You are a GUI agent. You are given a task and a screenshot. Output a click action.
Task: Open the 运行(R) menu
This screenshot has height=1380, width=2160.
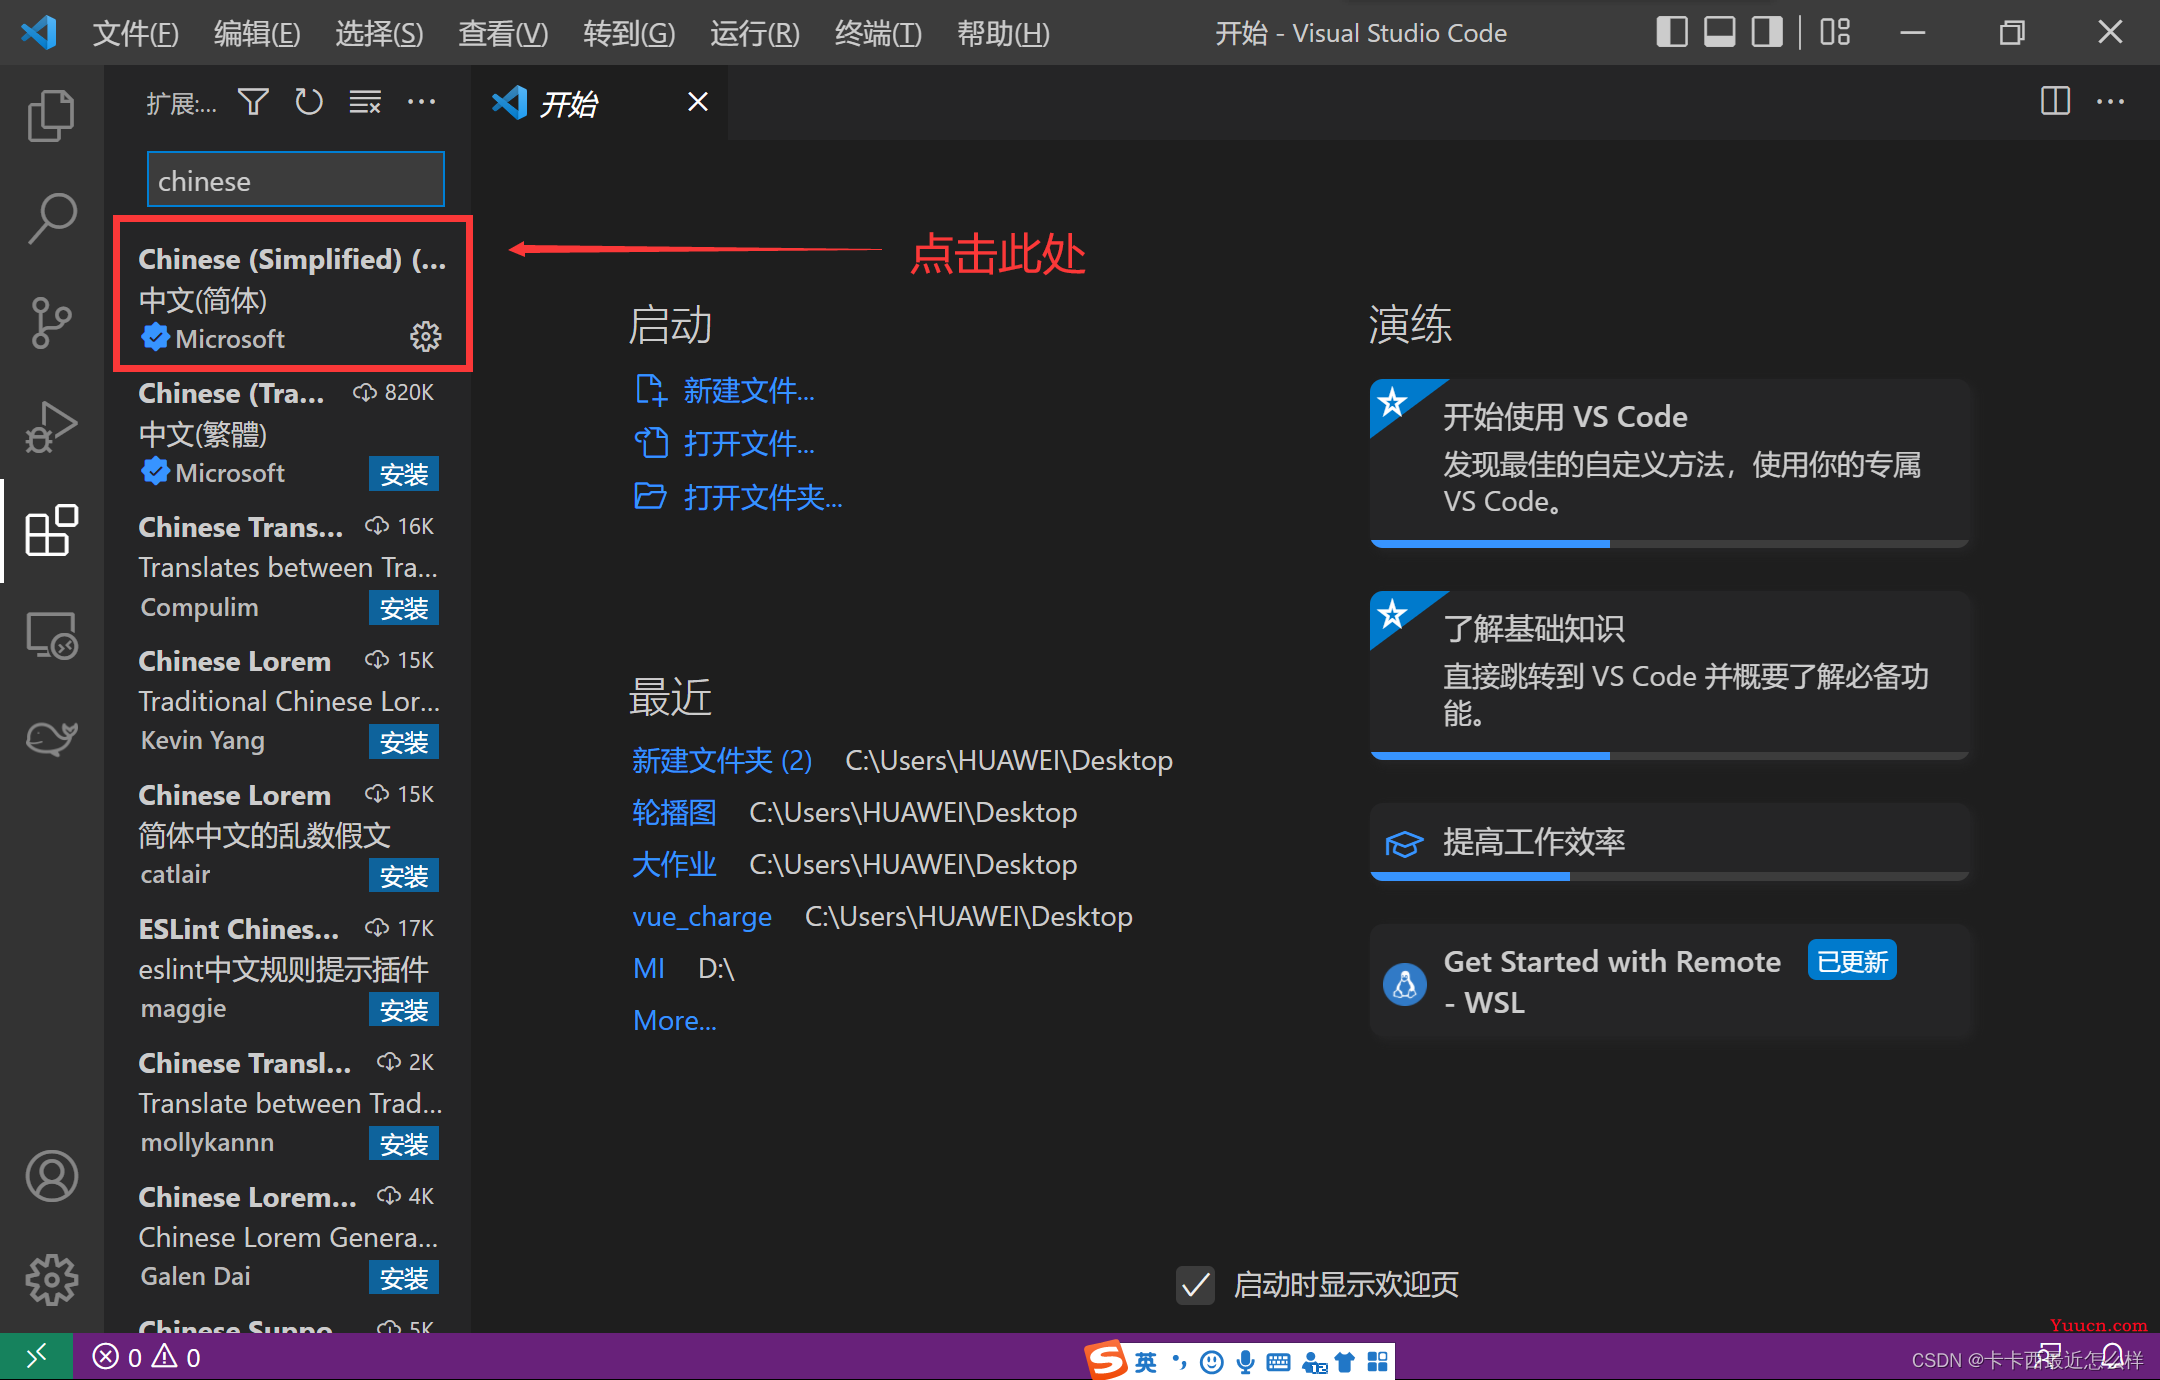[755, 33]
